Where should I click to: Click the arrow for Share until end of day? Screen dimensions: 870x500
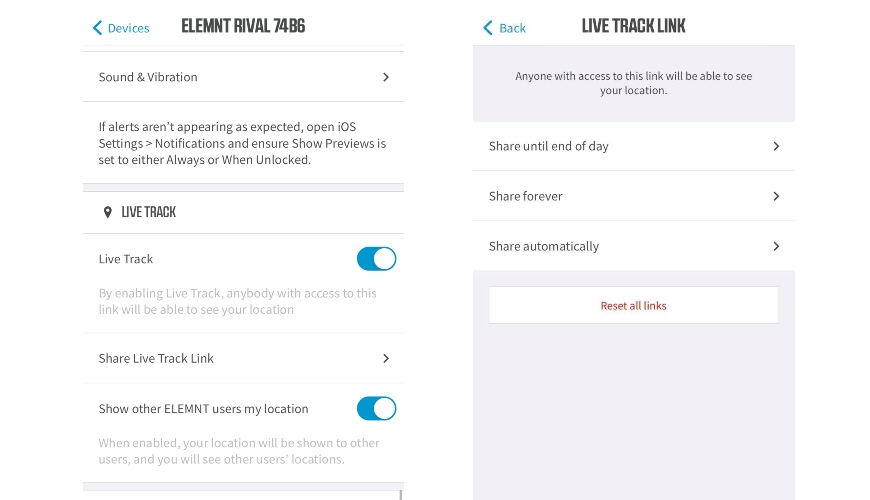pos(776,146)
